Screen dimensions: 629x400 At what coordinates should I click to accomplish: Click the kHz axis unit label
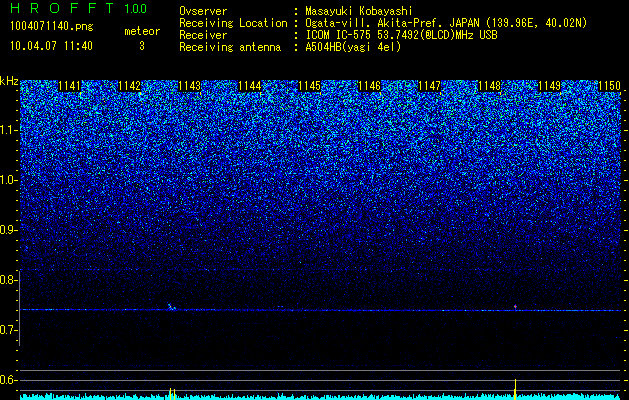[9, 81]
